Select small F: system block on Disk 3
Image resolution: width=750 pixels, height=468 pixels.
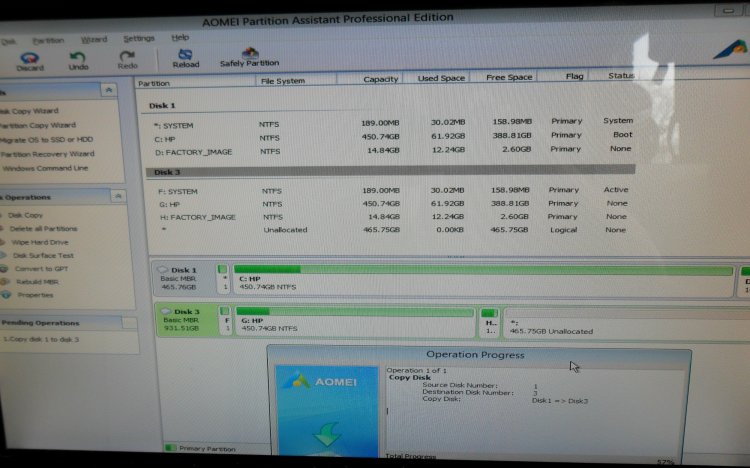point(226,320)
